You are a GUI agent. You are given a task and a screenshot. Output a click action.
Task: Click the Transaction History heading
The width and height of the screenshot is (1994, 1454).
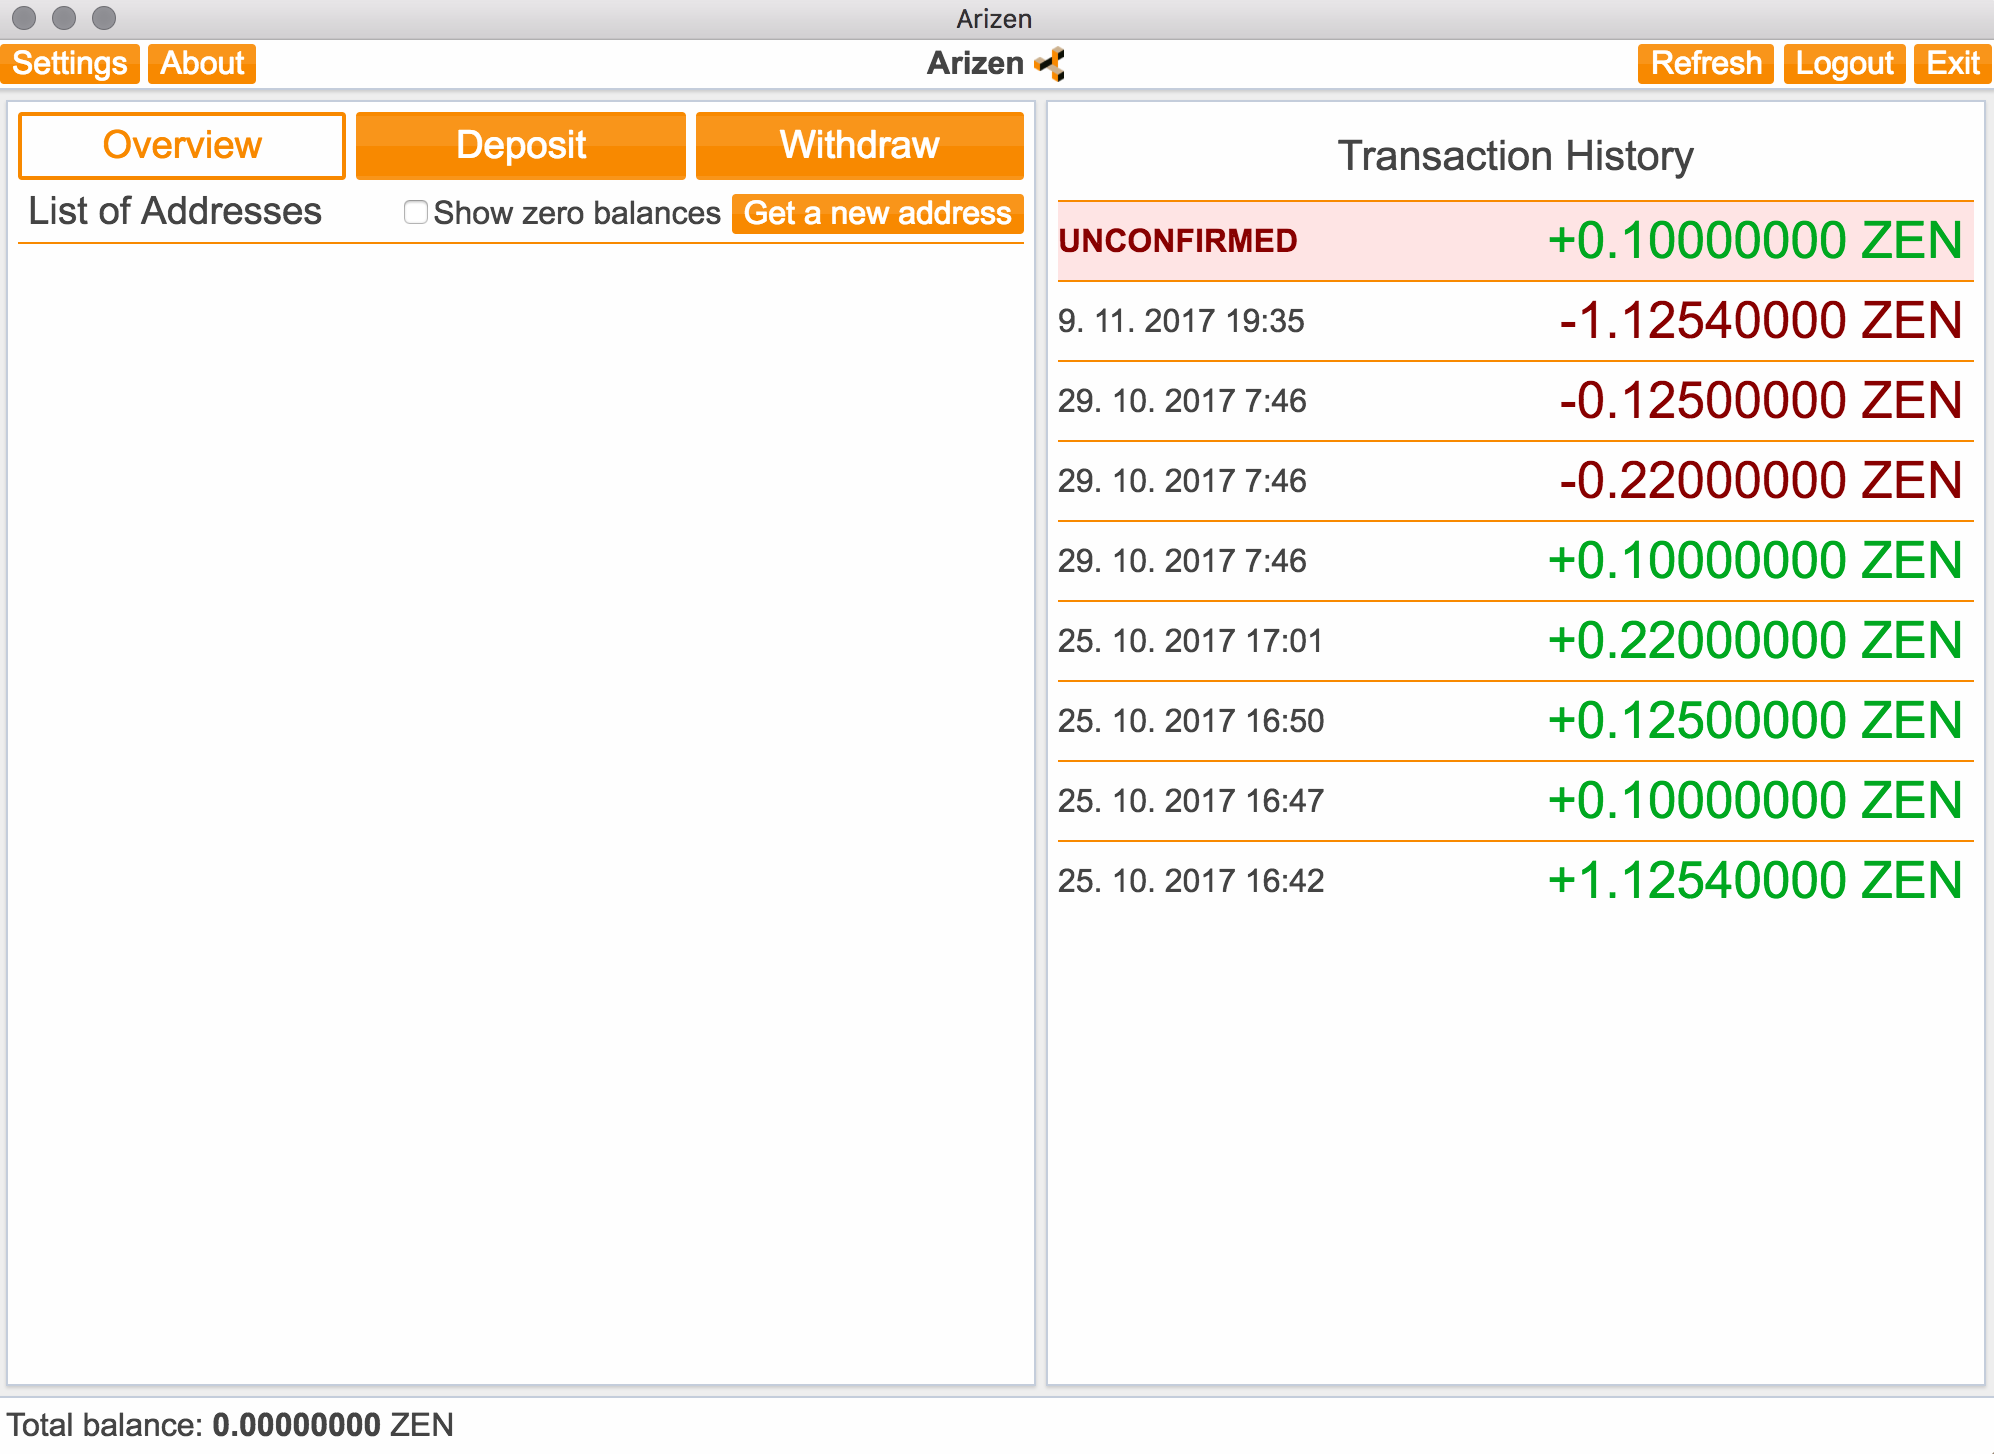(1516, 156)
